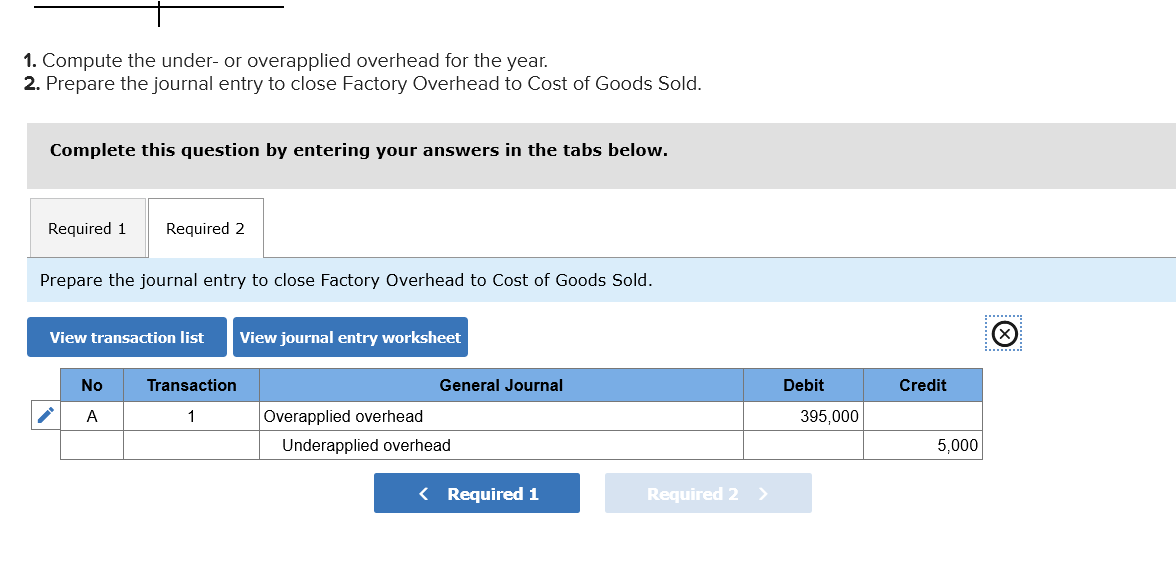
Task: Click the Debit column header
Action: click(803, 385)
